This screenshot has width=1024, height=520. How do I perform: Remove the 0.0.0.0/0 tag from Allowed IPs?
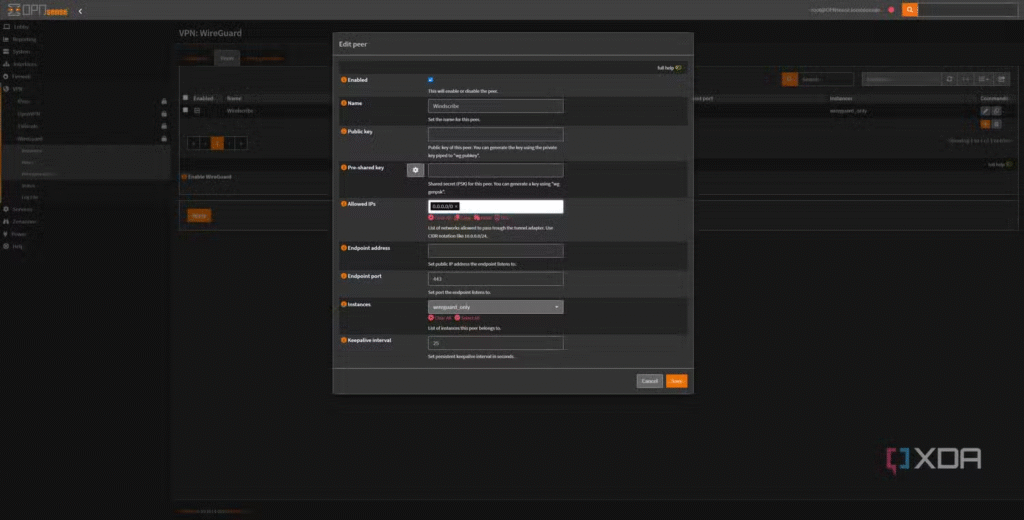click(457, 206)
